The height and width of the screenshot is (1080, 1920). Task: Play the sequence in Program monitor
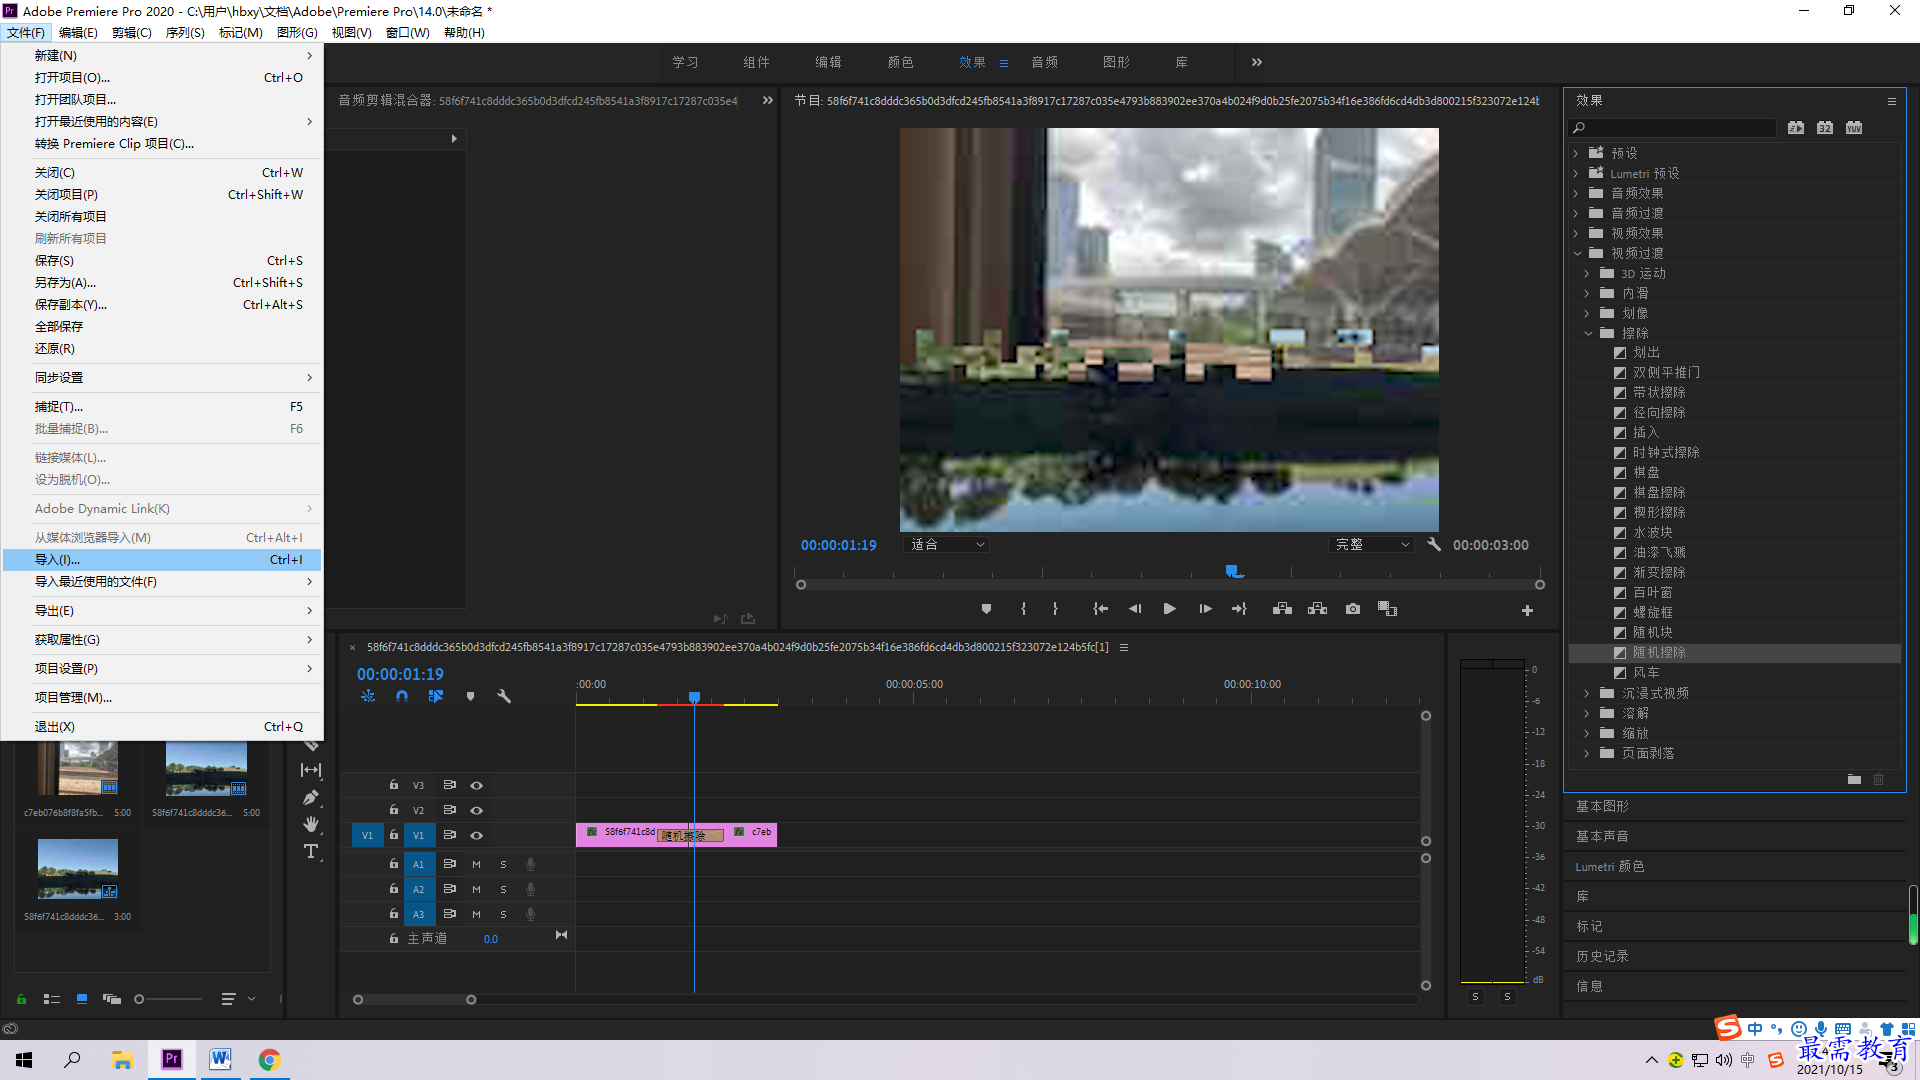tap(1169, 609)
